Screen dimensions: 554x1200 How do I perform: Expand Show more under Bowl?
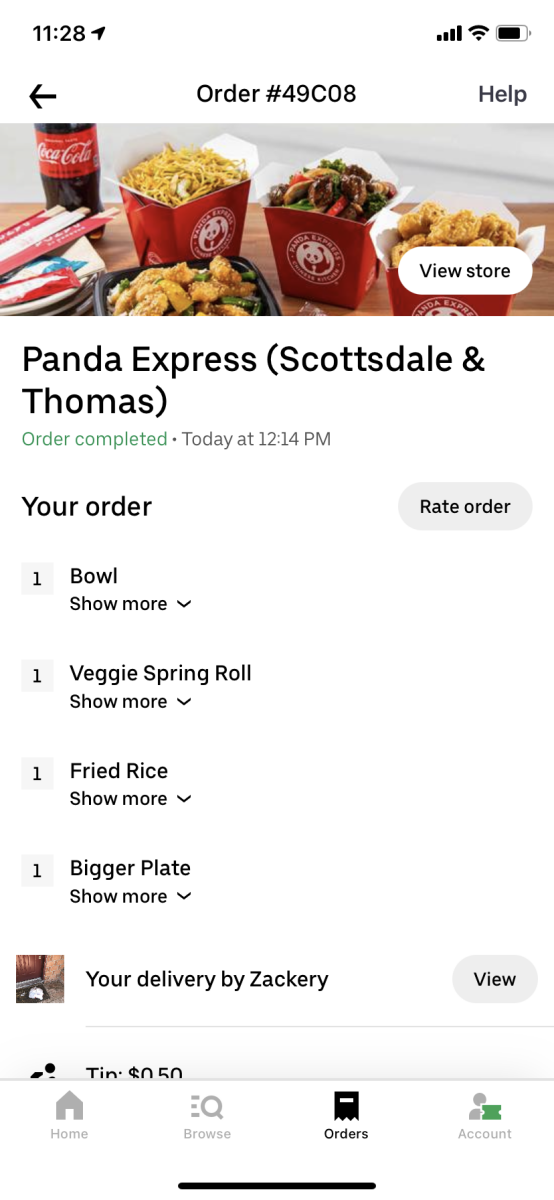pyautogui.click(x=130, y=604)
